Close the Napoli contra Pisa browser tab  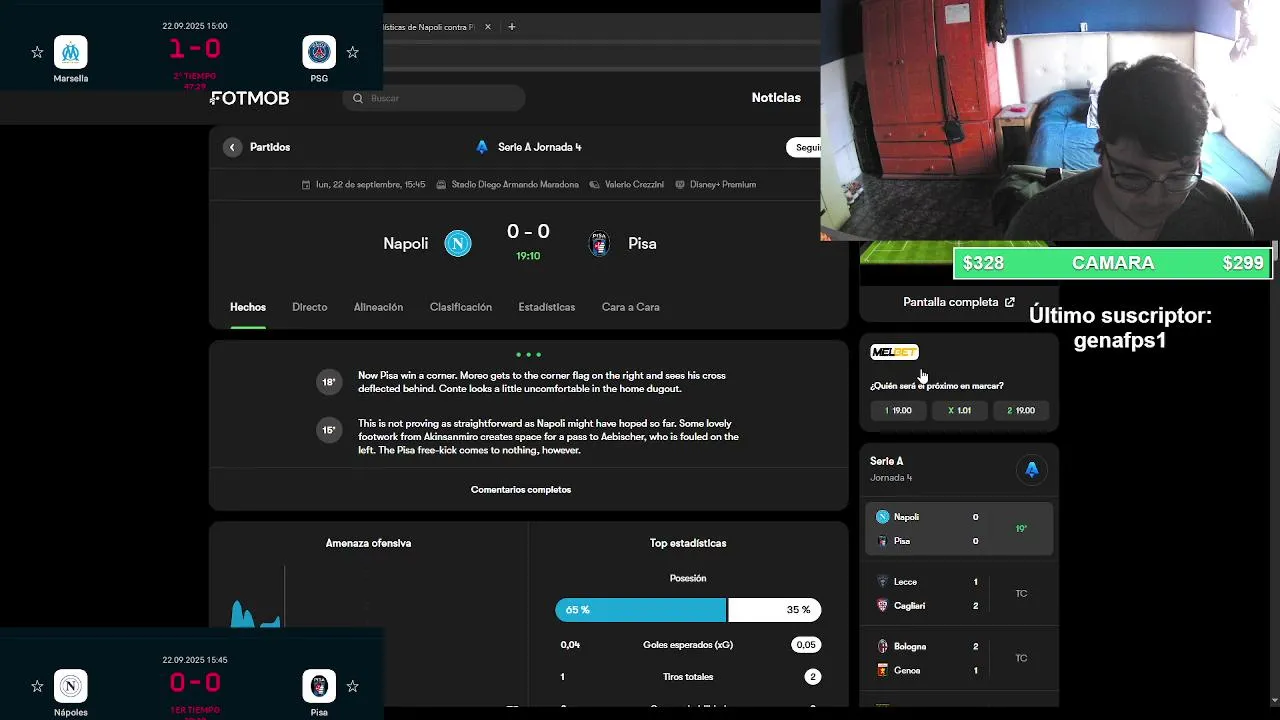point(488,27)
